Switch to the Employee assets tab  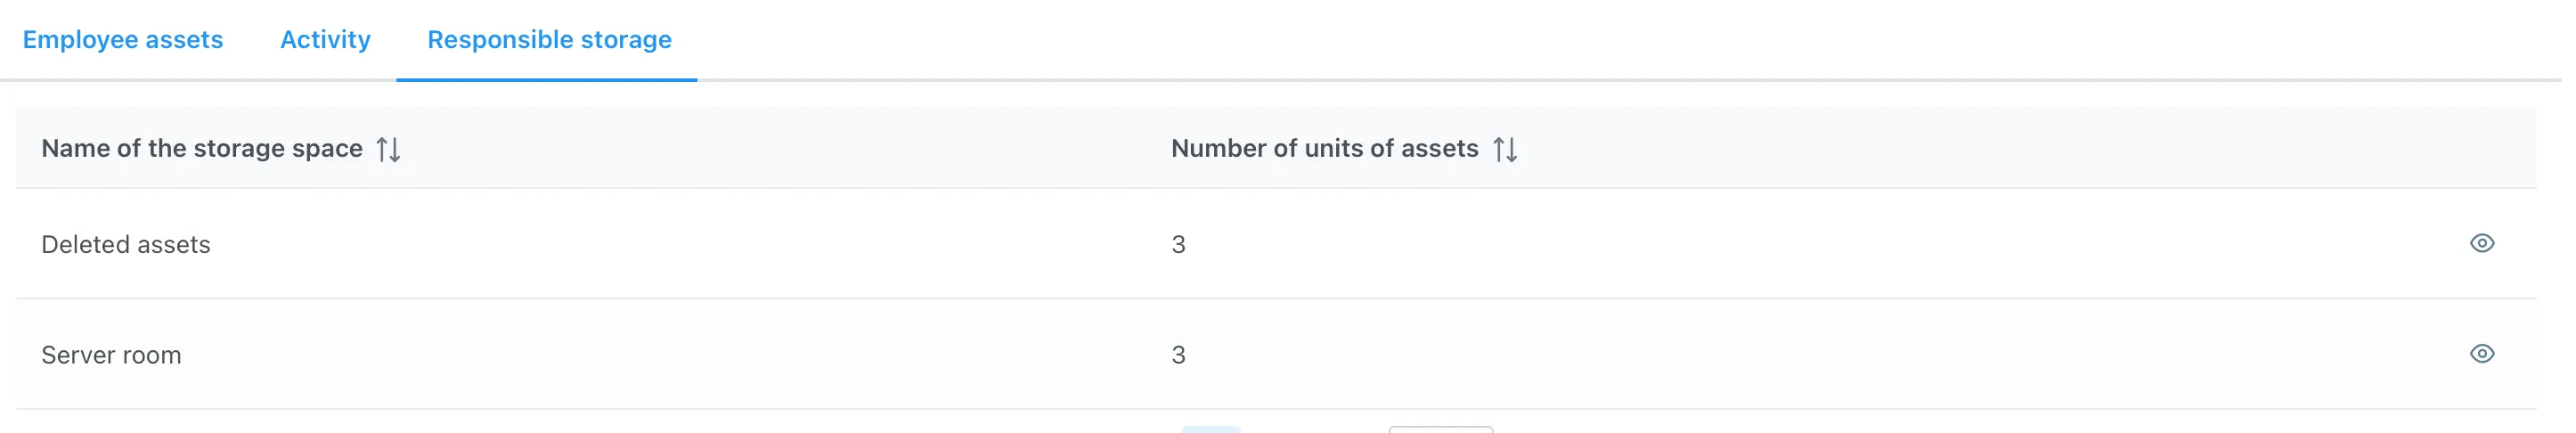123,40
